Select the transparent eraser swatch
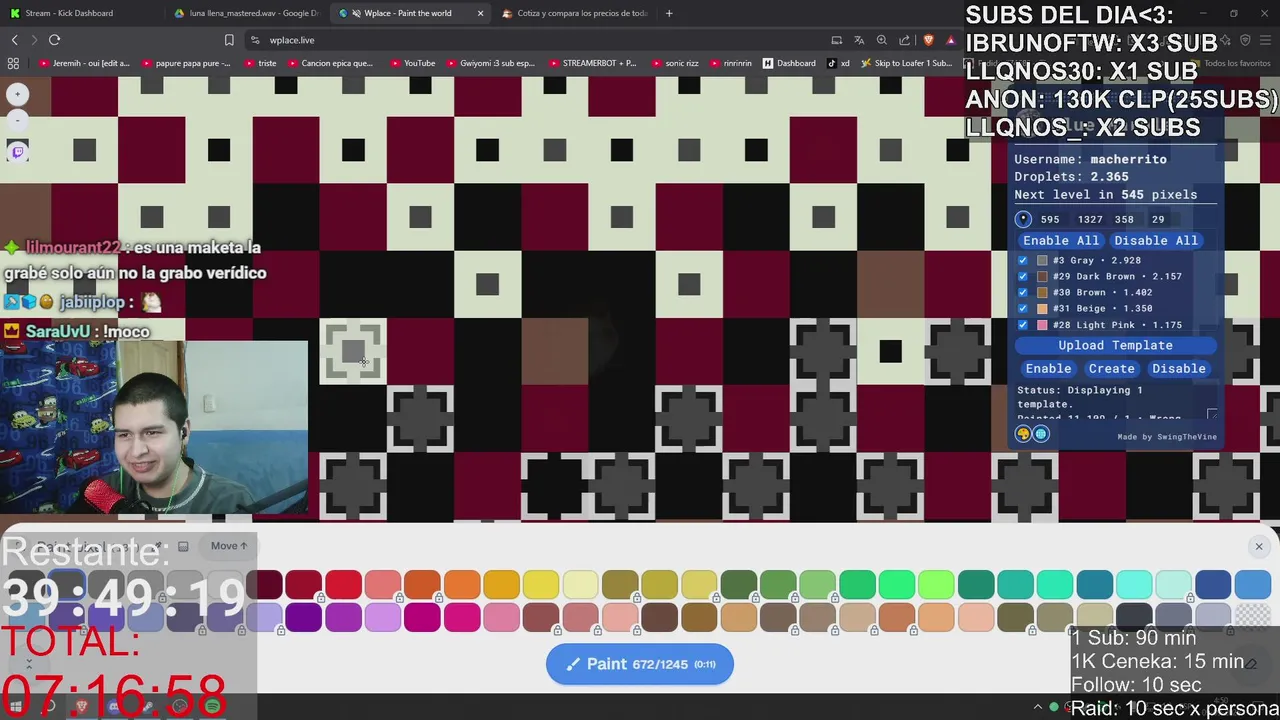The image size is (1280, 720). point(1252,617)
